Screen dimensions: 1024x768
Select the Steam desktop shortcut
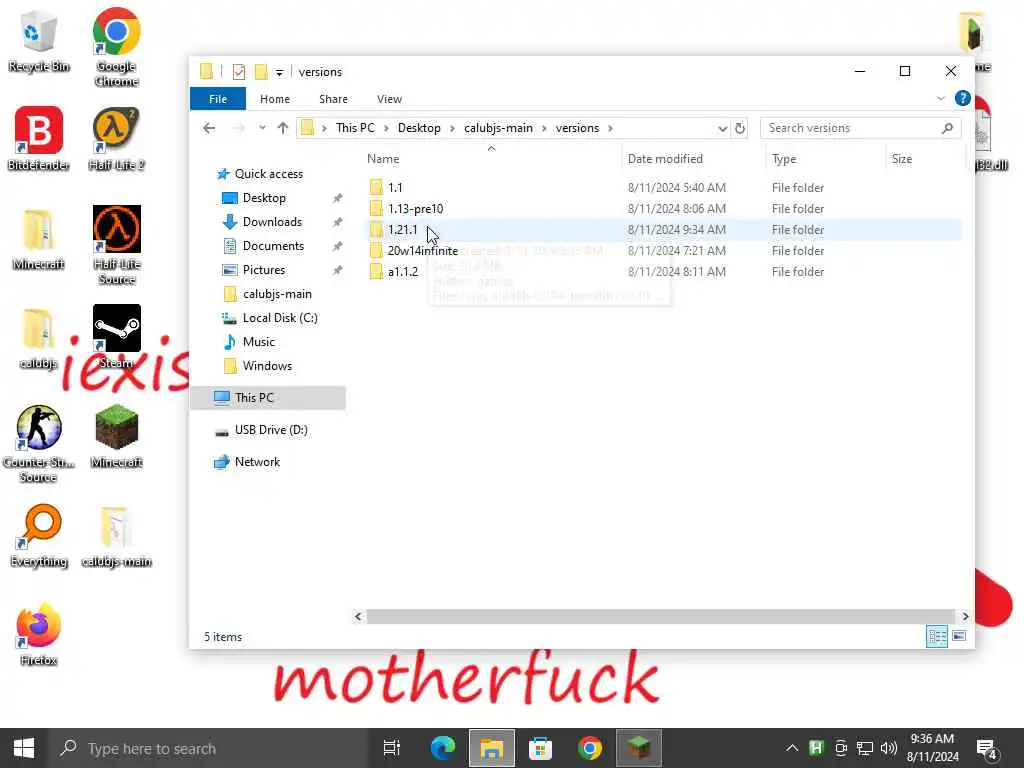[x=116, y=336]
